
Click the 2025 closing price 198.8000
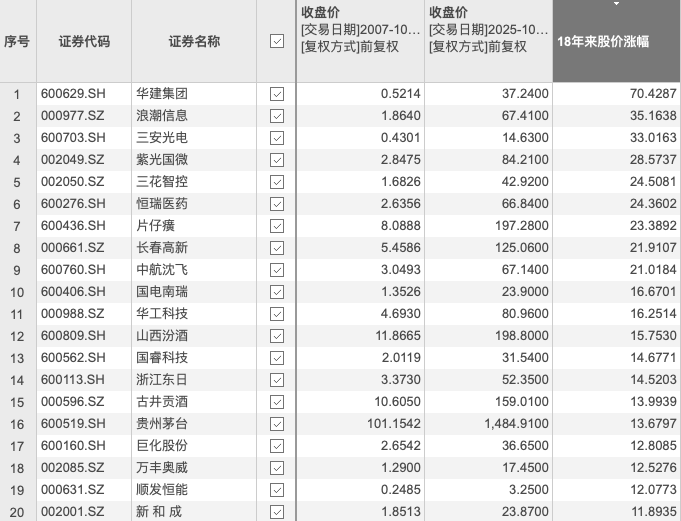(x=522, y=336)
